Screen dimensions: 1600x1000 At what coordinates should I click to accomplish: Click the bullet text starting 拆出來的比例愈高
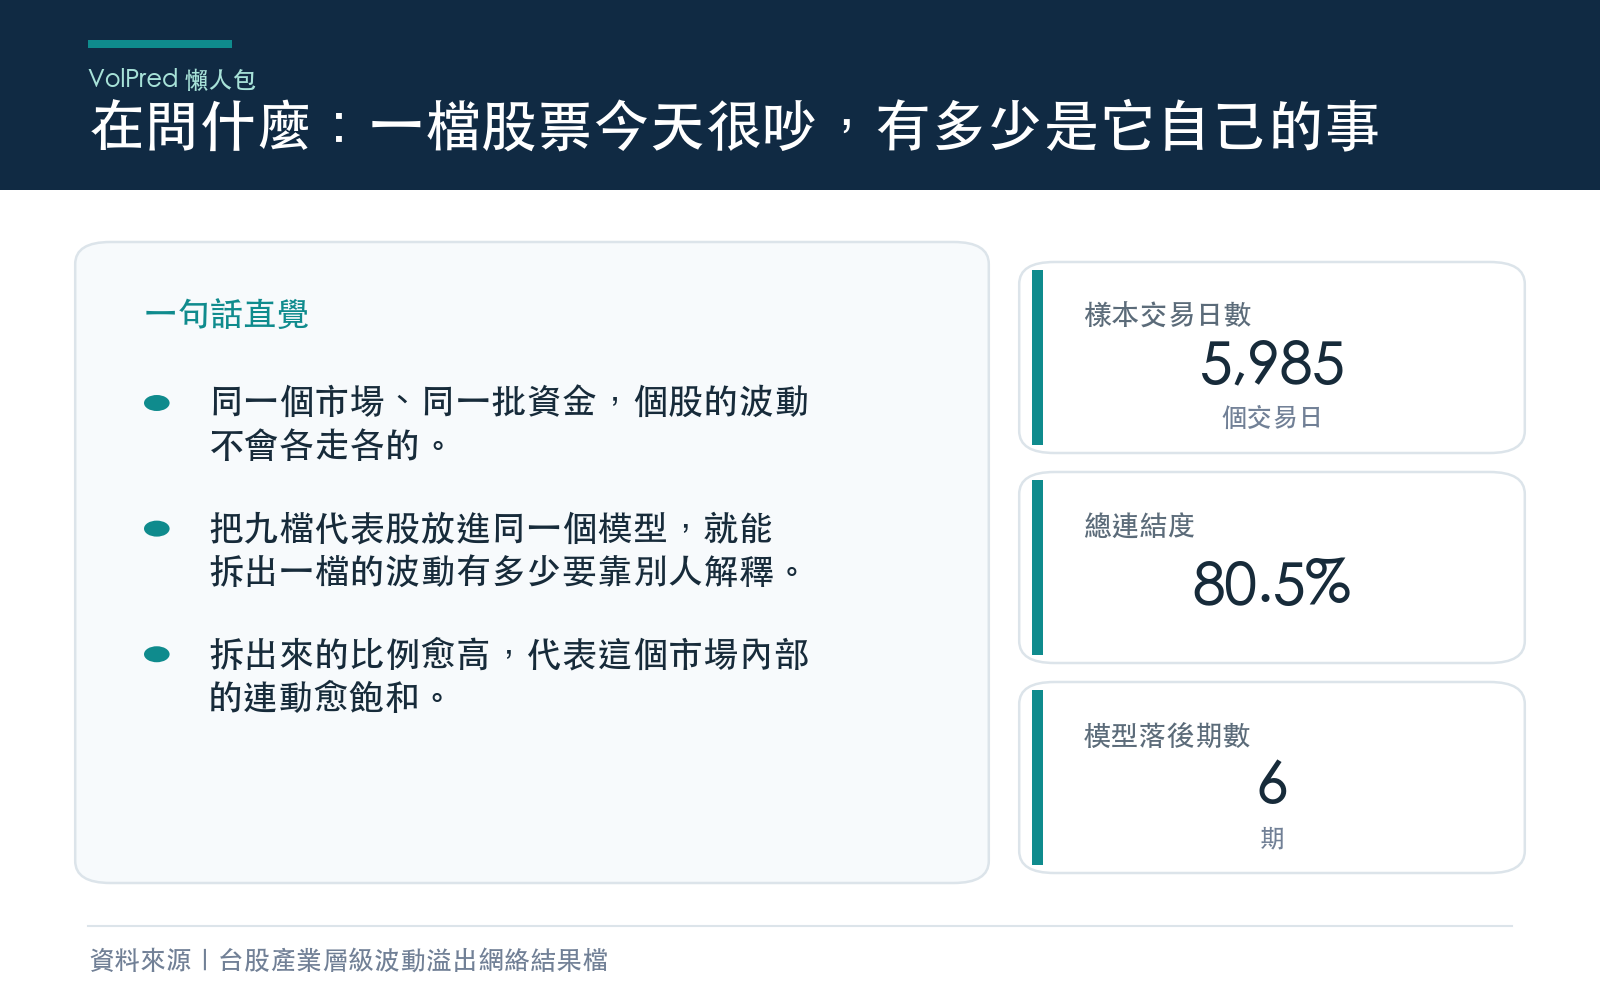[x=509, y=675]
